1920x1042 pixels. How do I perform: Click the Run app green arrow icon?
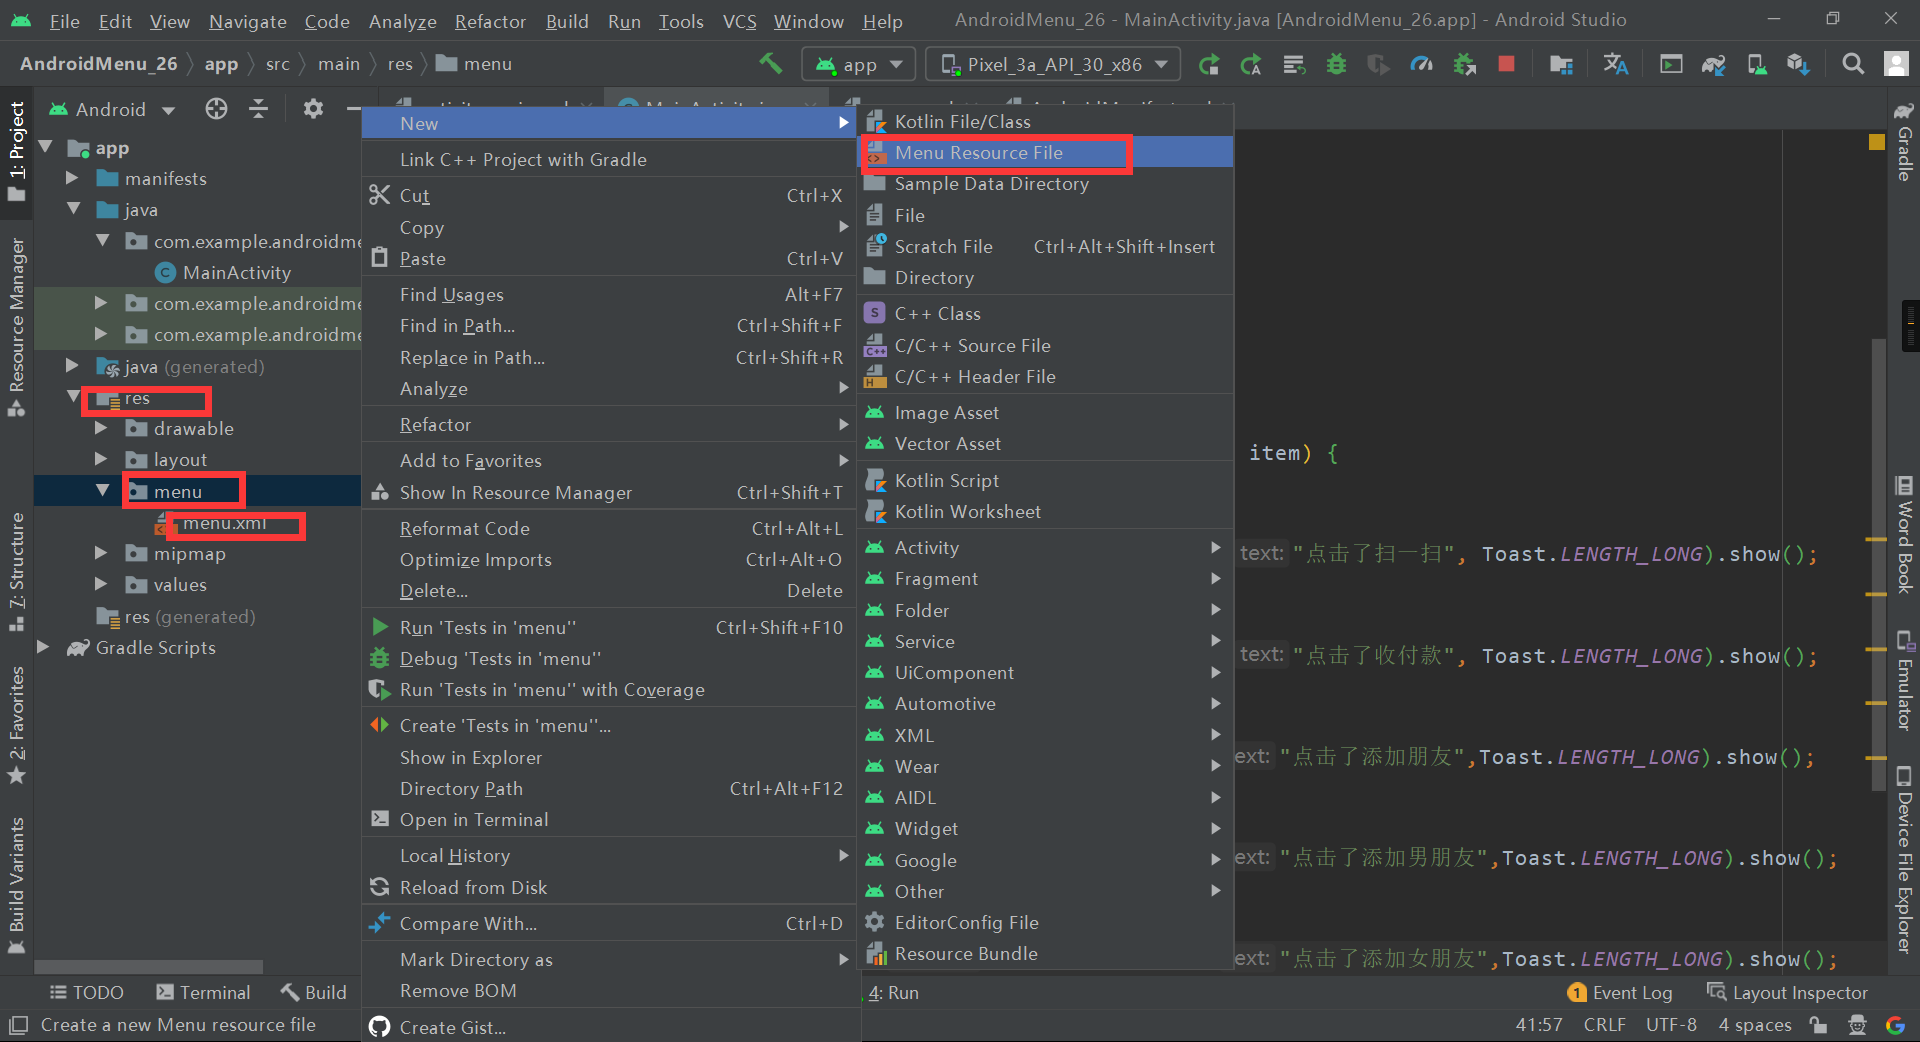point(1209,65)
